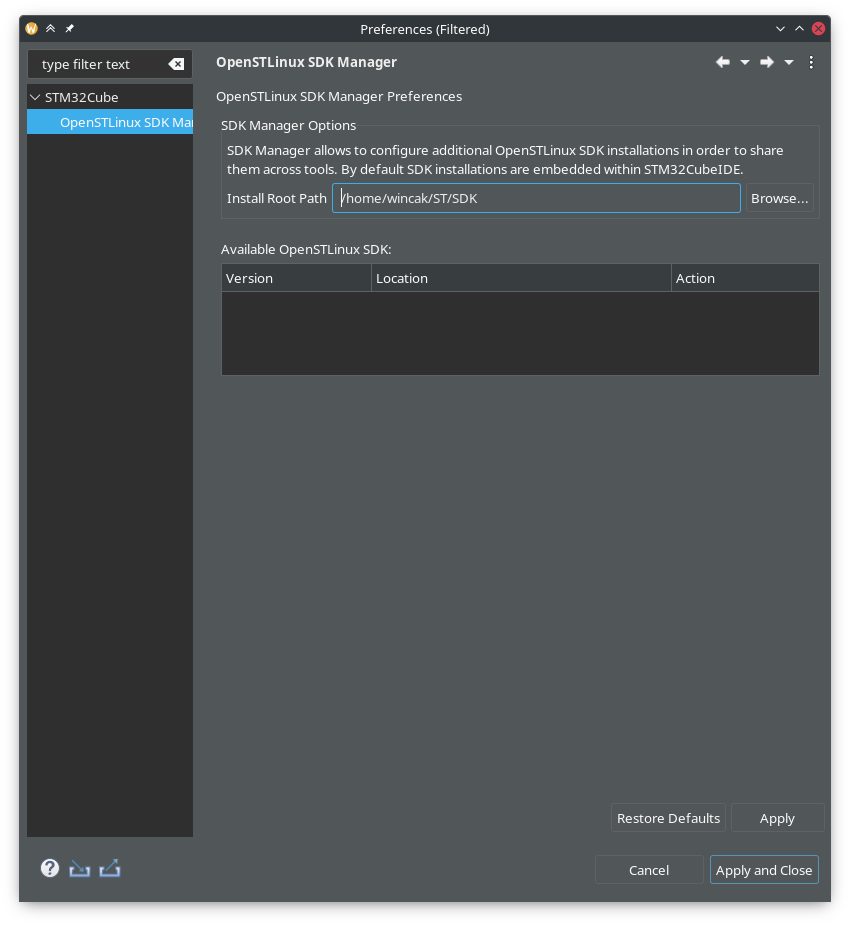Focus the Install Root Path field
Screen dimensions: 850x925
pyautogui.click(x=536, y=198)
